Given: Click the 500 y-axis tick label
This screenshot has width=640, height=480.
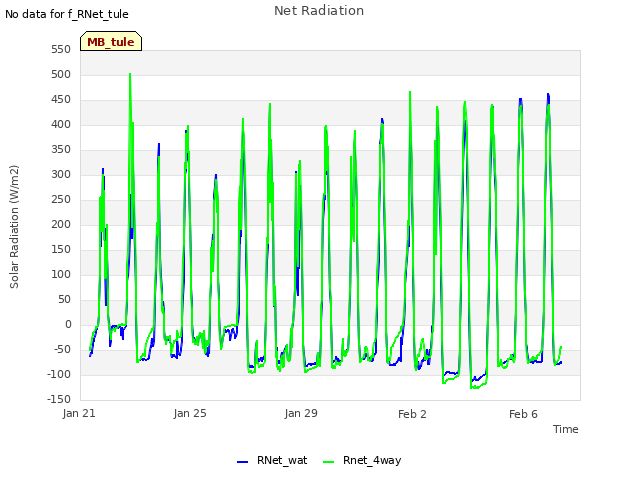Looking at the screenshot, I should tap(61, 74).
